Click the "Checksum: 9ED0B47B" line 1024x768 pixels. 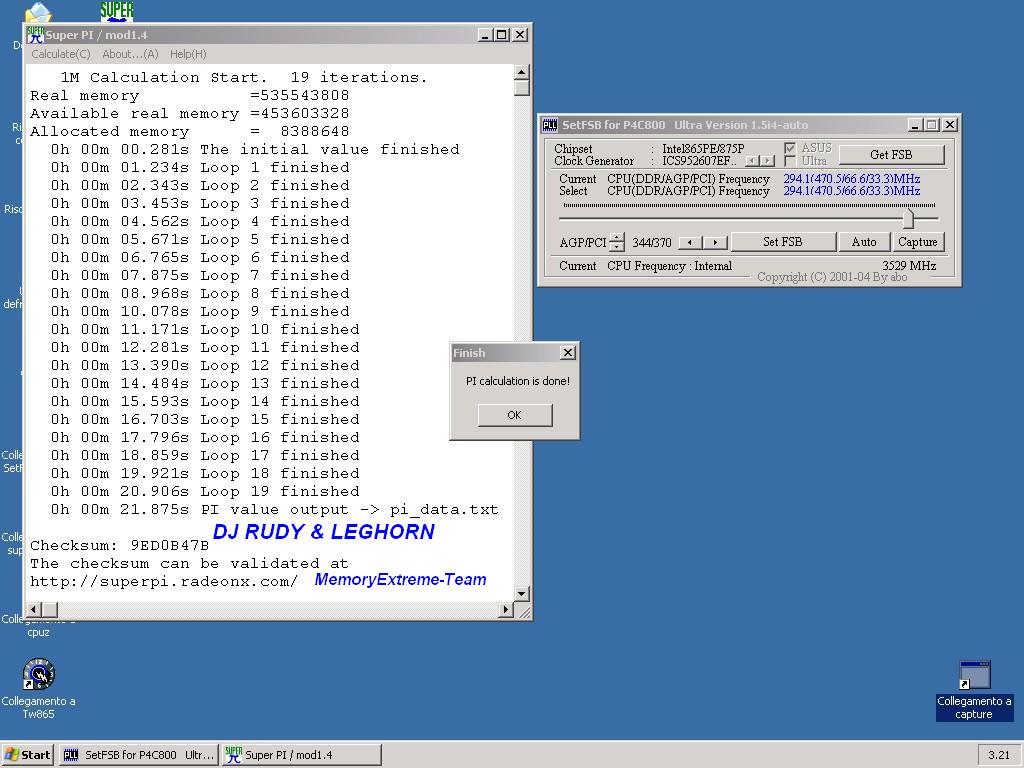point(120,545)
